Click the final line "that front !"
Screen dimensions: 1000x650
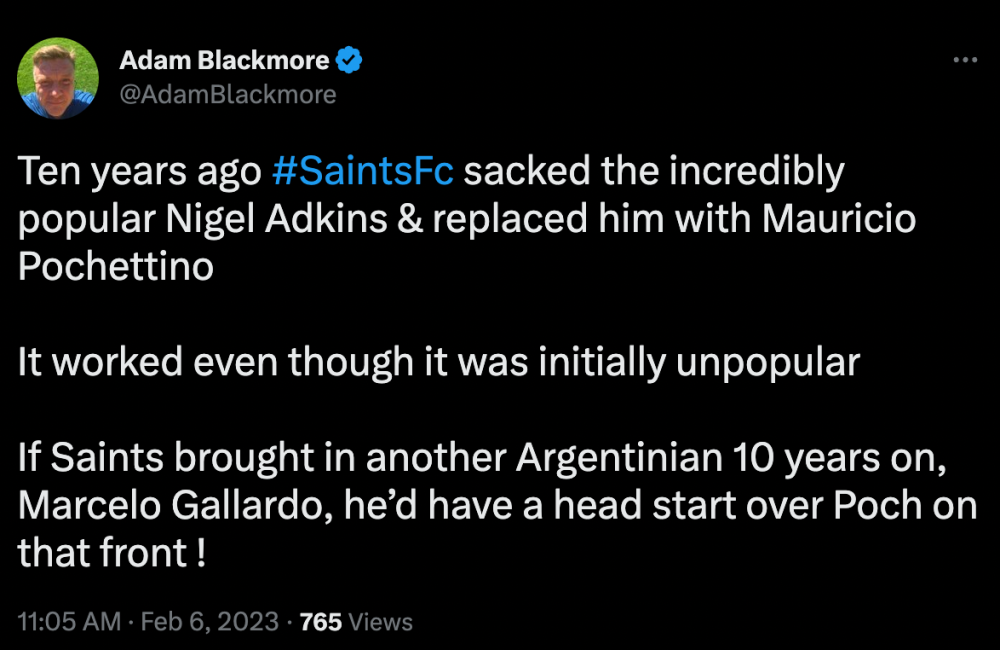coord(112,554)
